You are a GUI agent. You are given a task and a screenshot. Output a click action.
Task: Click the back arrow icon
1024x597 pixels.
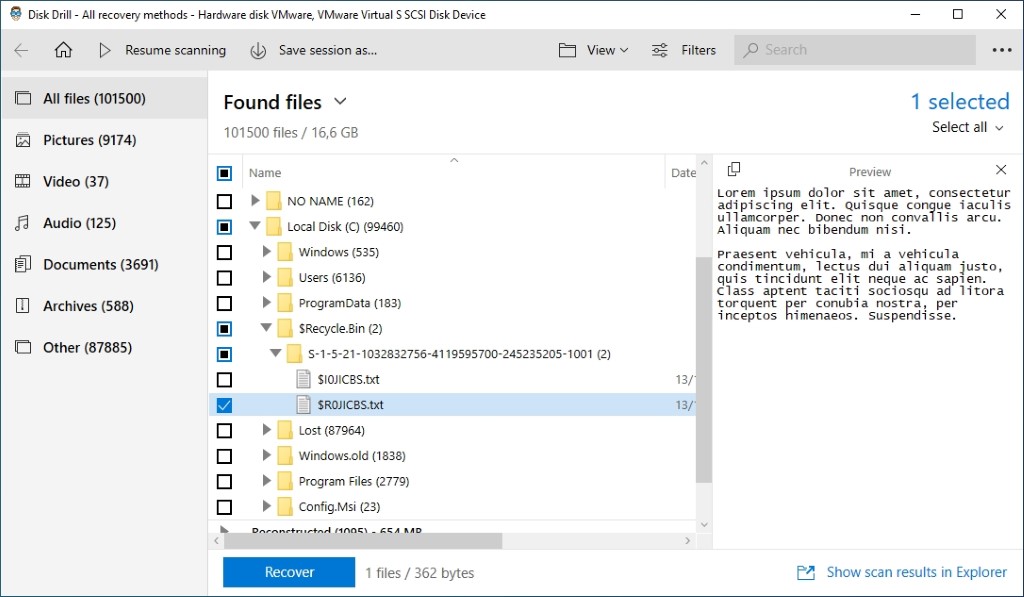click(22, 50)
